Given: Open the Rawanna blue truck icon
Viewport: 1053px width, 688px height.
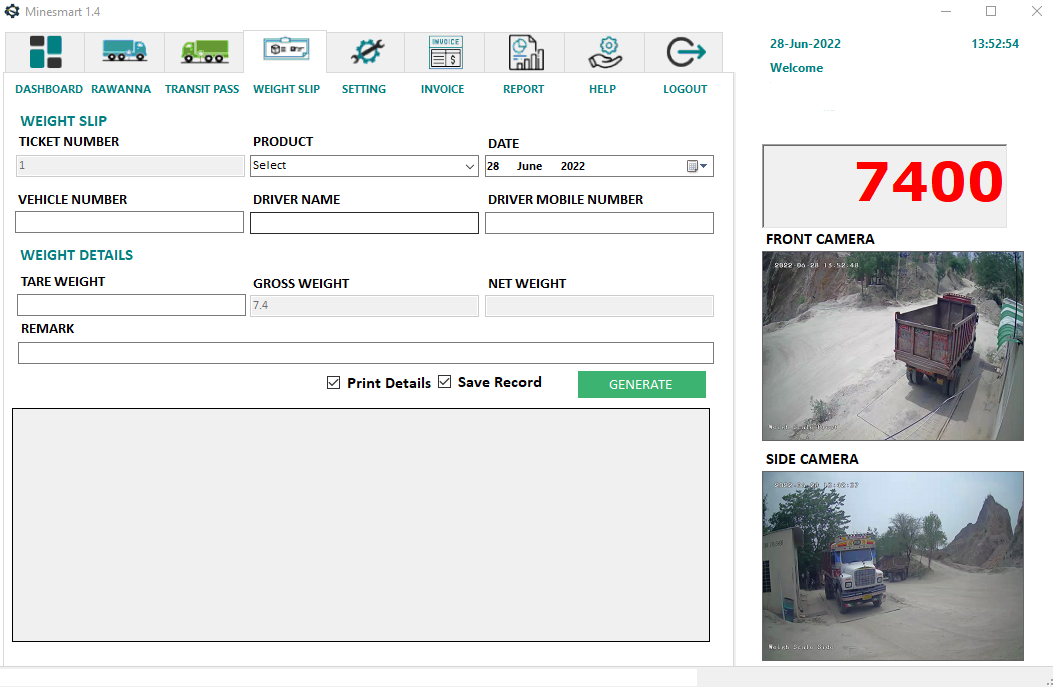Looking at the screenshot, I should 124,51.
